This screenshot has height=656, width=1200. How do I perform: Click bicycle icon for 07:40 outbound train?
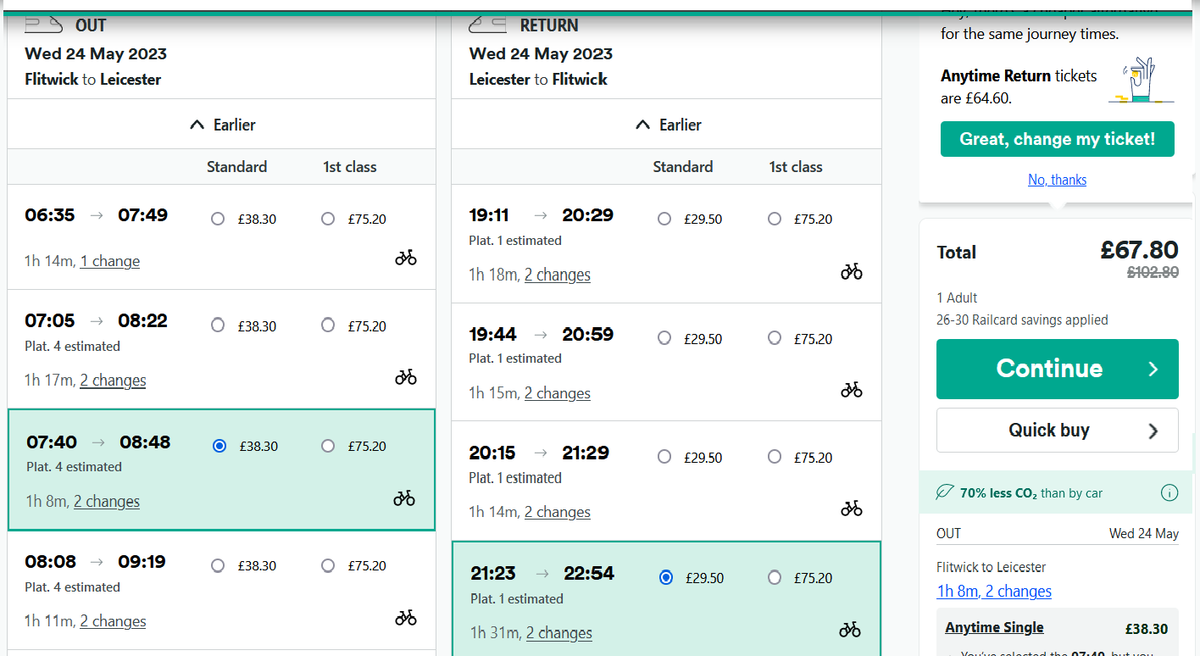[x=405, y=498]
